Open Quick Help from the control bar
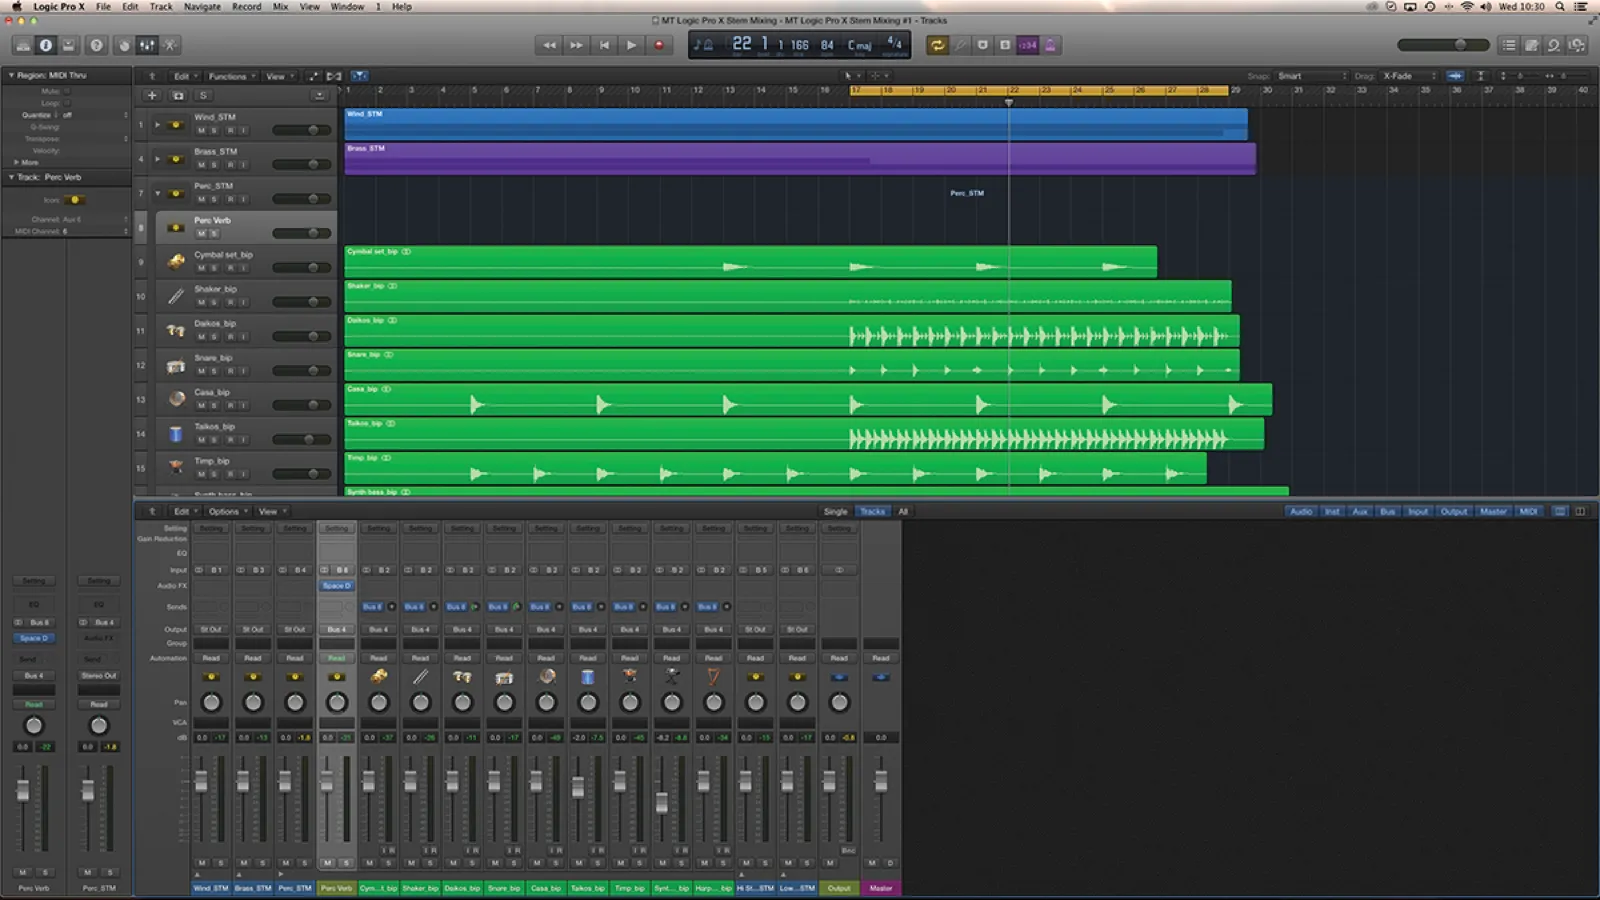 point(96,45)
